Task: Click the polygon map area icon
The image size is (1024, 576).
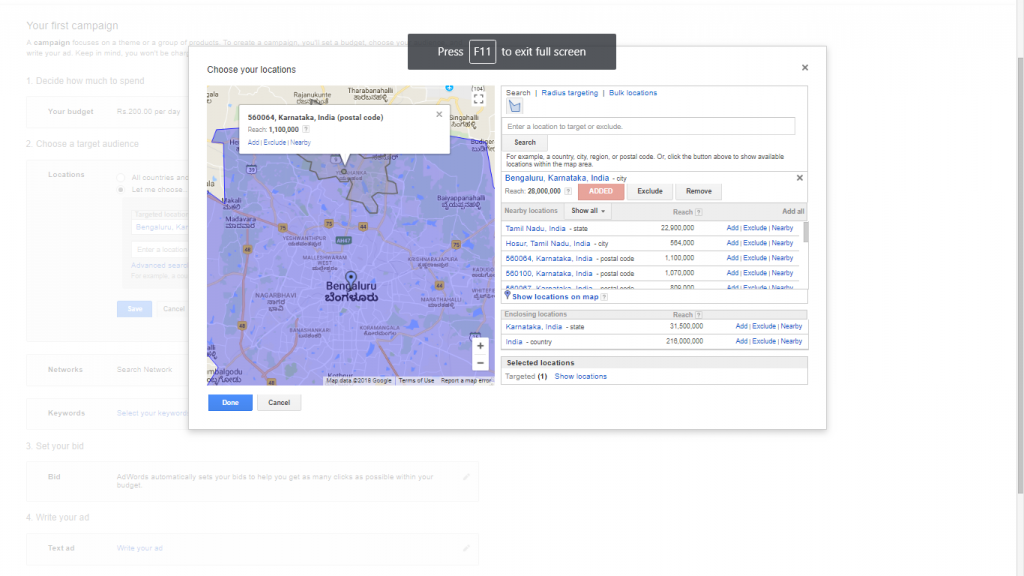Action: click(515, 106)
